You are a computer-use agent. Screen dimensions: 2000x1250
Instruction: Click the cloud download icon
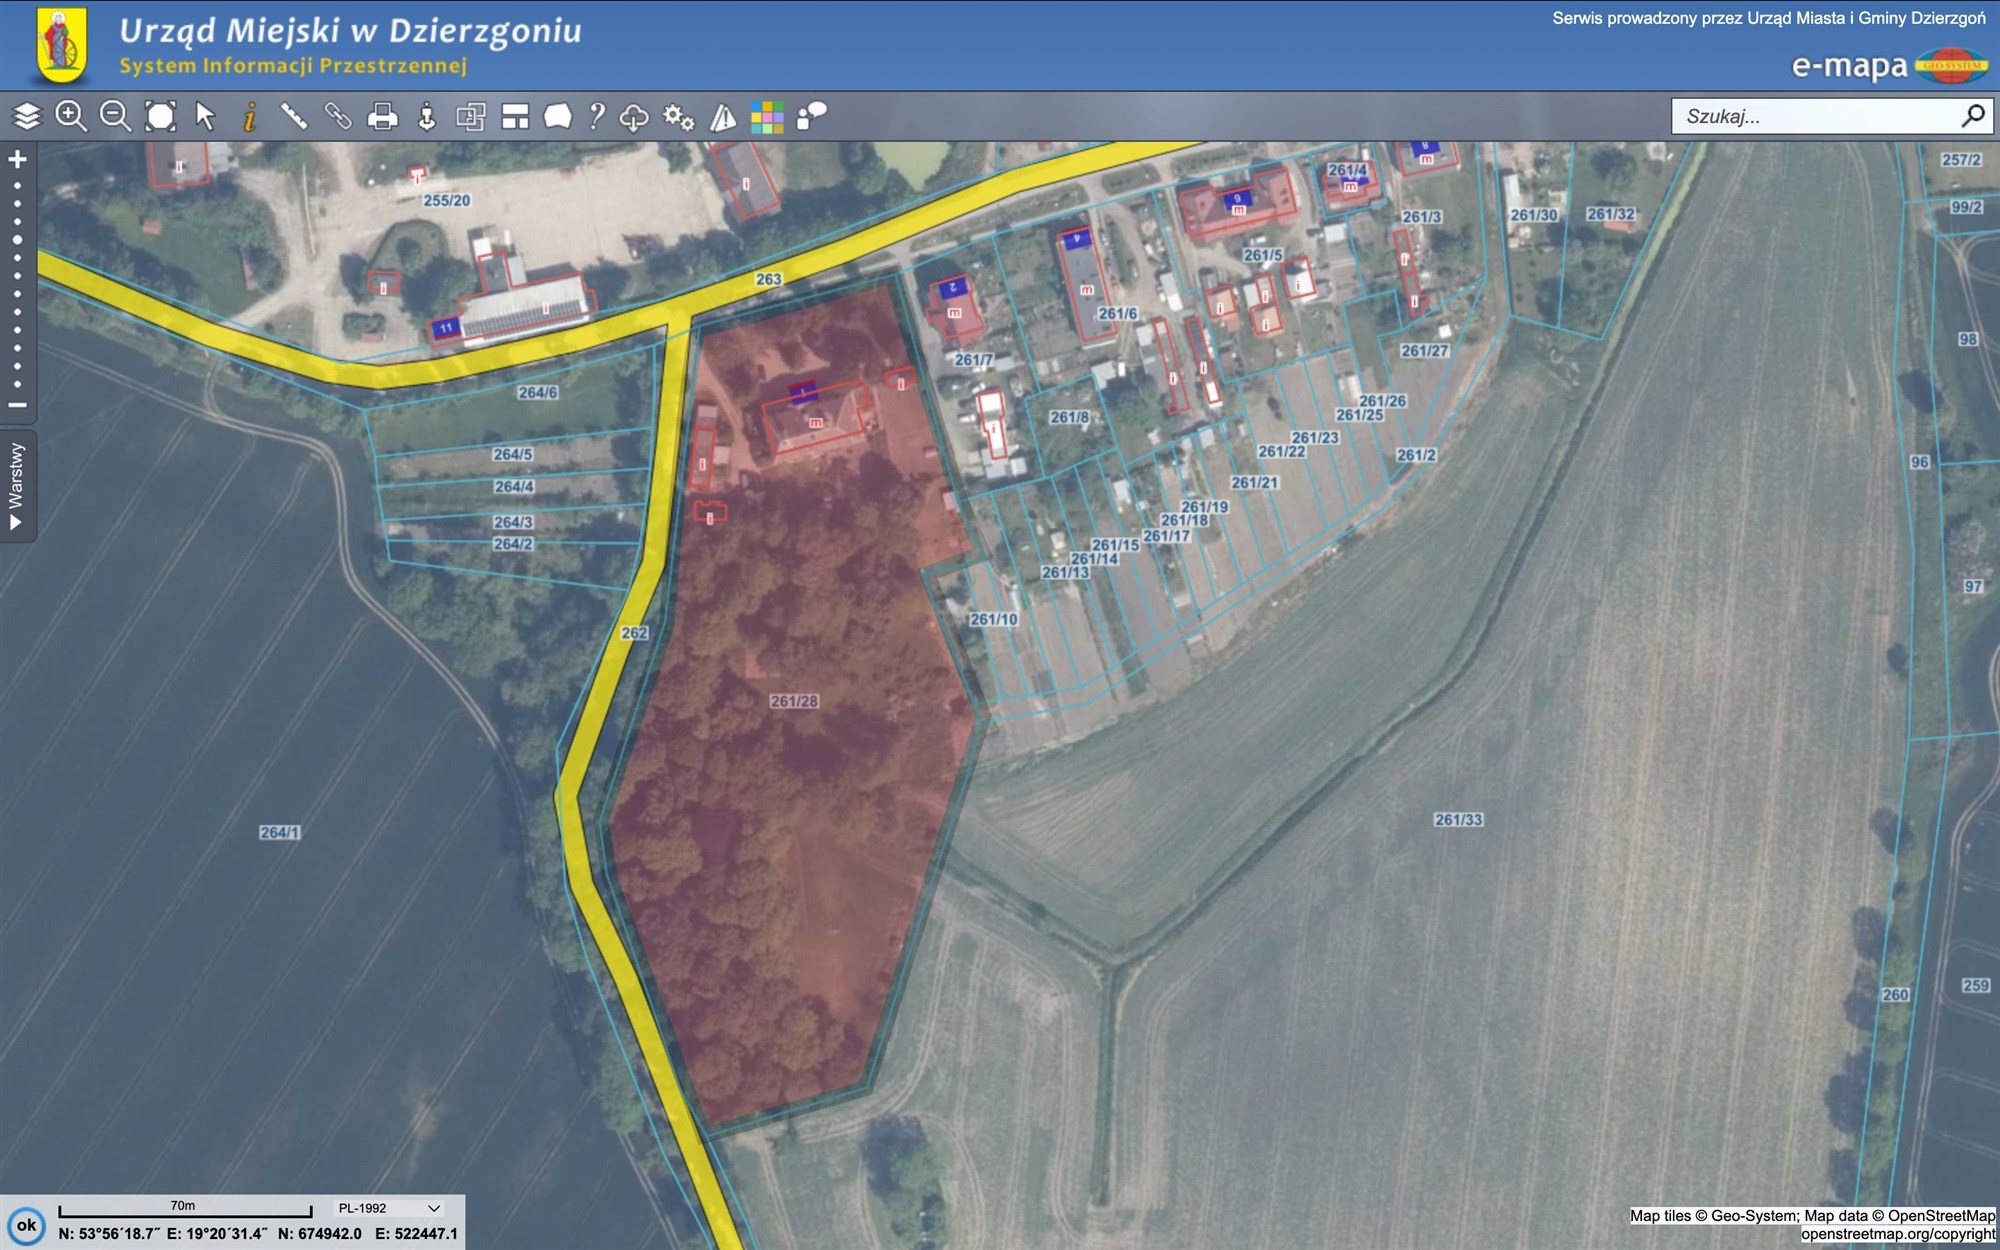click(634, 118)
